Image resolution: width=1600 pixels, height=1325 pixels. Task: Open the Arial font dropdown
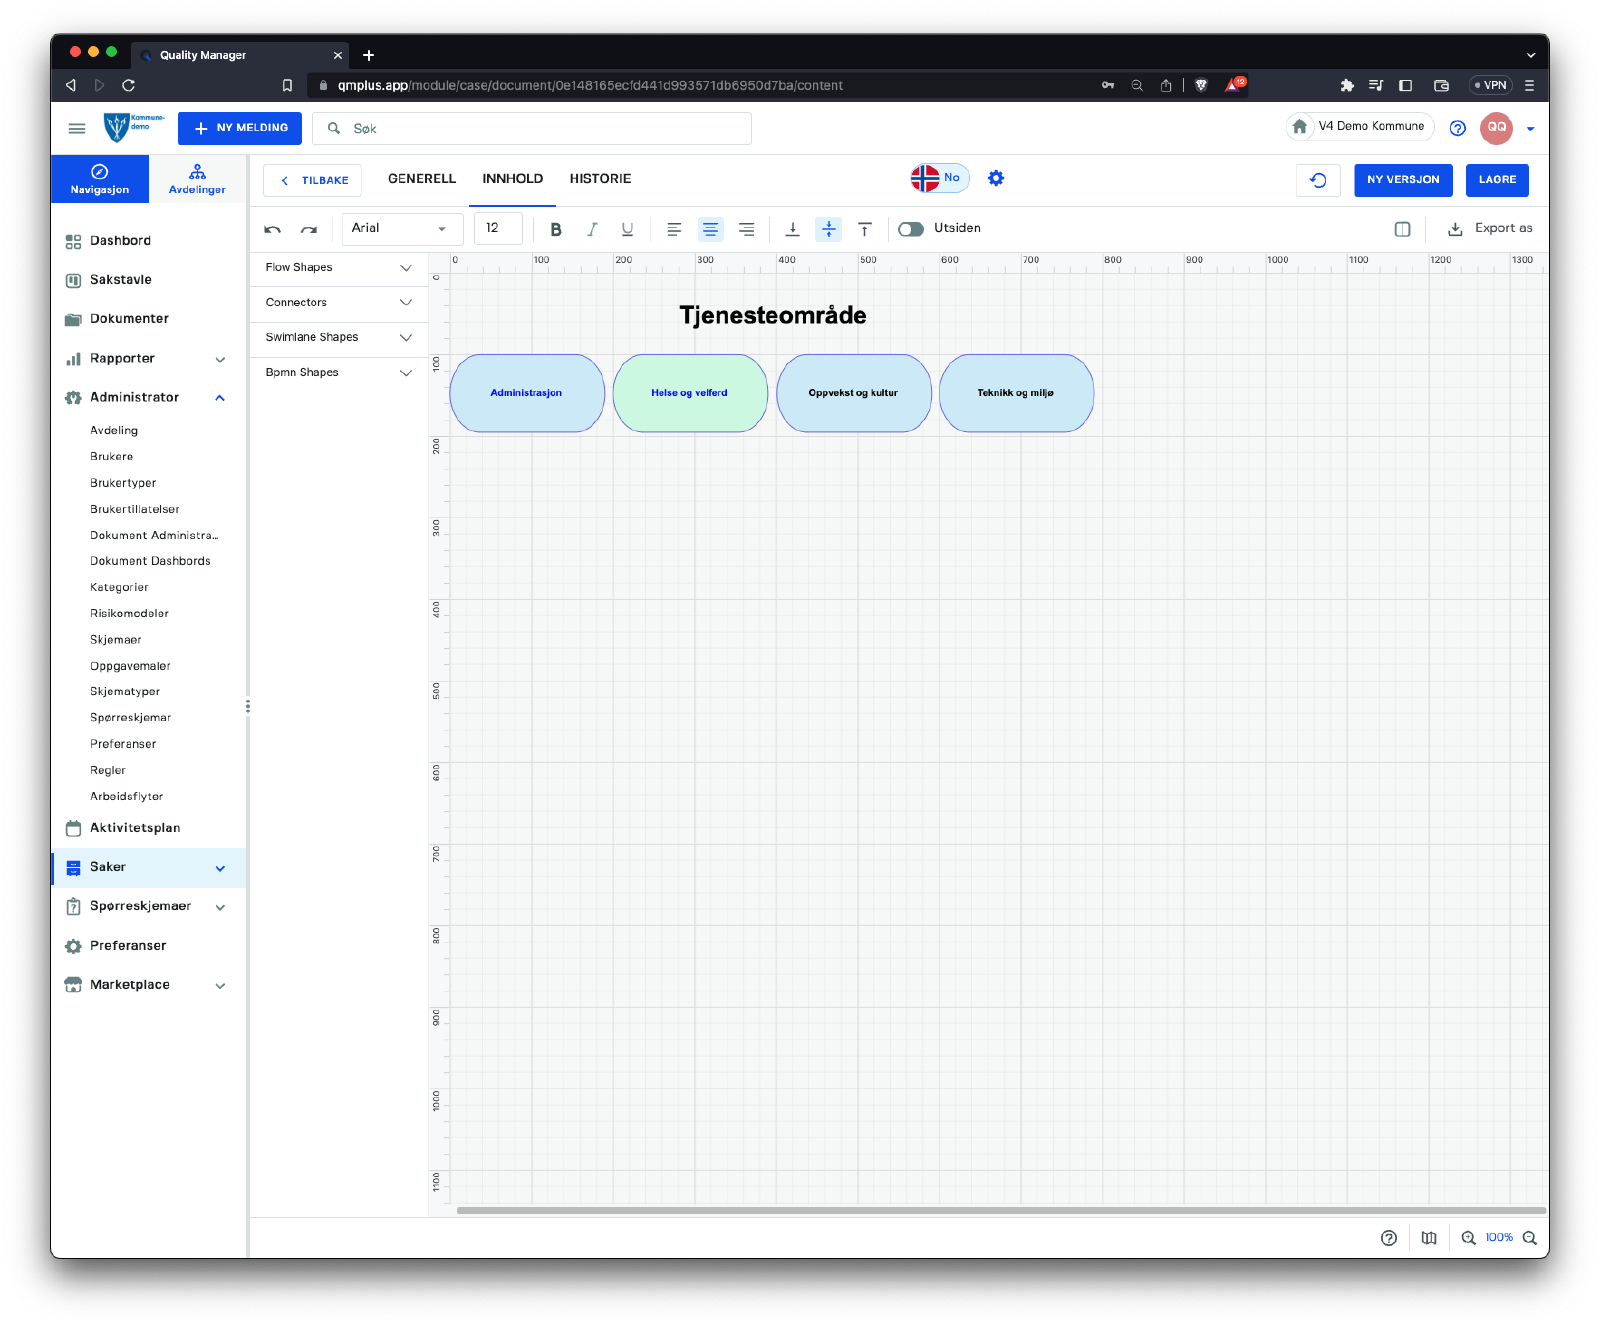[x=402, y=229]
